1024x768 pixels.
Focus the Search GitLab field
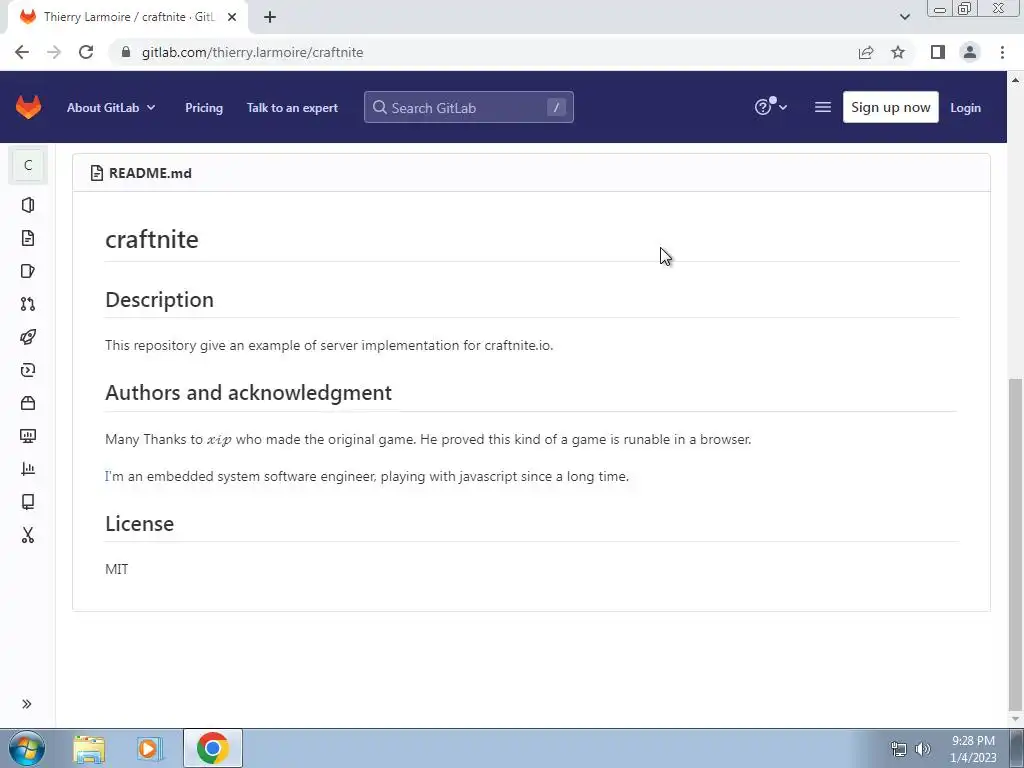coord(469,108)
